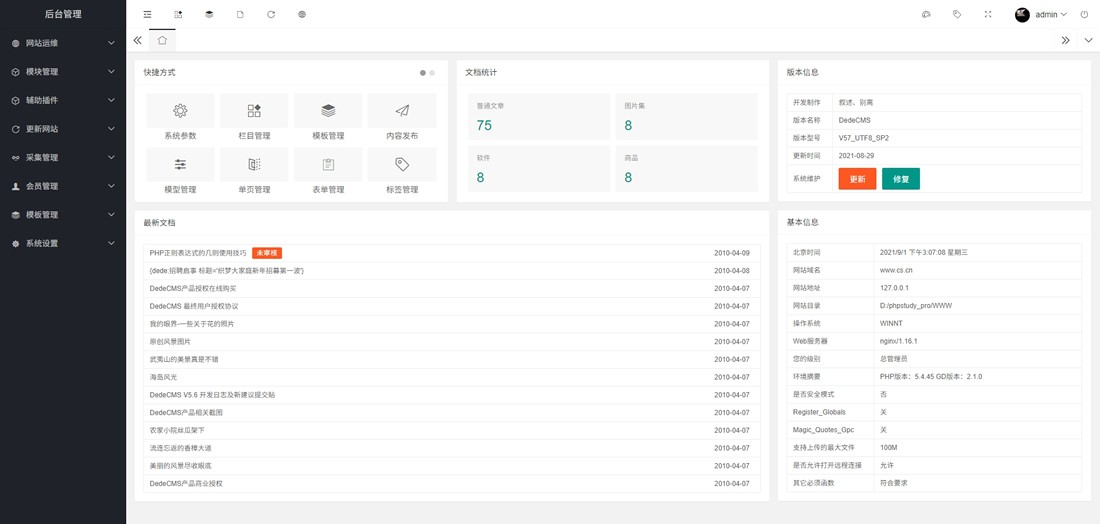Viewport: 1100px width, 524px height.
Task: Switch to second shortcut carousel page dot
Action: [x=432, y=73]
